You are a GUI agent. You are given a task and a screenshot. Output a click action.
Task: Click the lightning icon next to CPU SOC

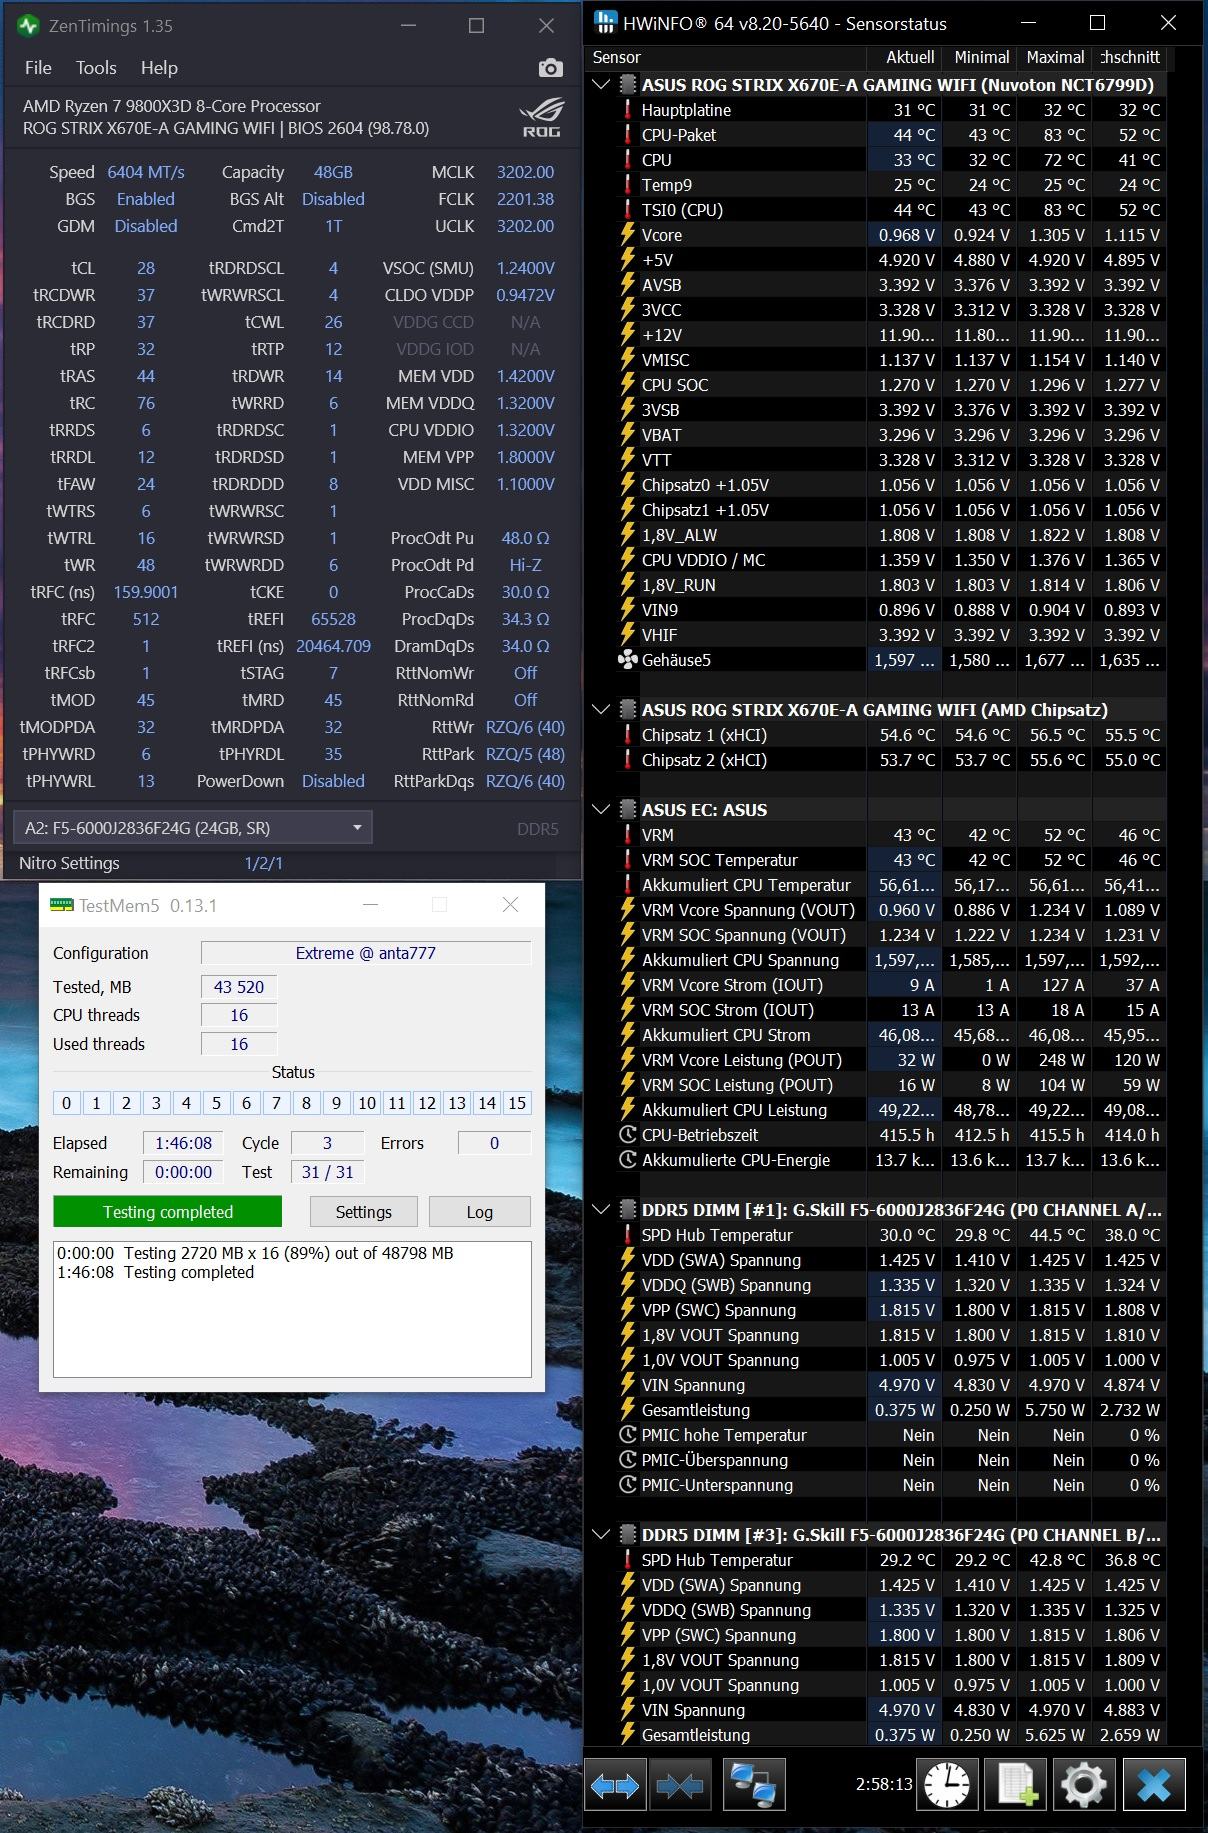click(x=628, y=385)
